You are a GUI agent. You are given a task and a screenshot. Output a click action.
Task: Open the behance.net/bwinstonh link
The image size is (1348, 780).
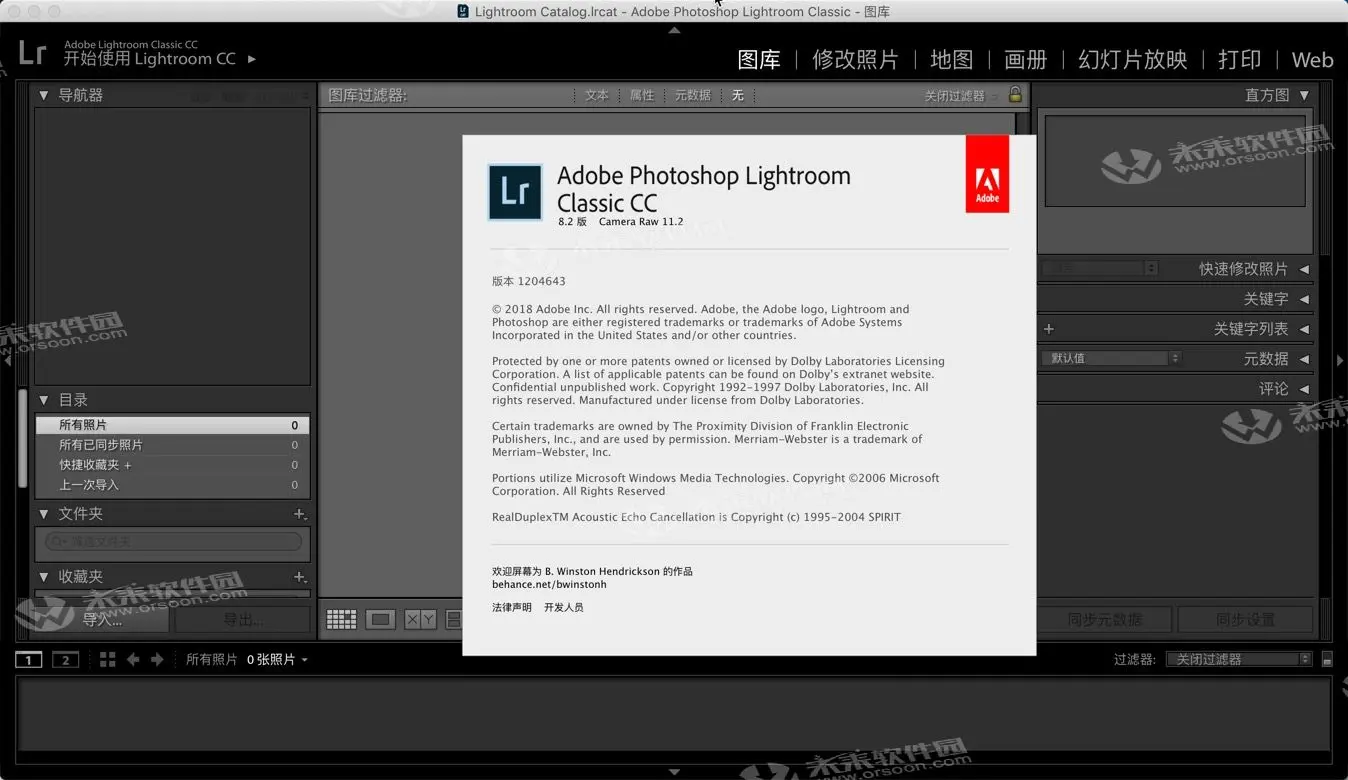[x=549, y=584]
